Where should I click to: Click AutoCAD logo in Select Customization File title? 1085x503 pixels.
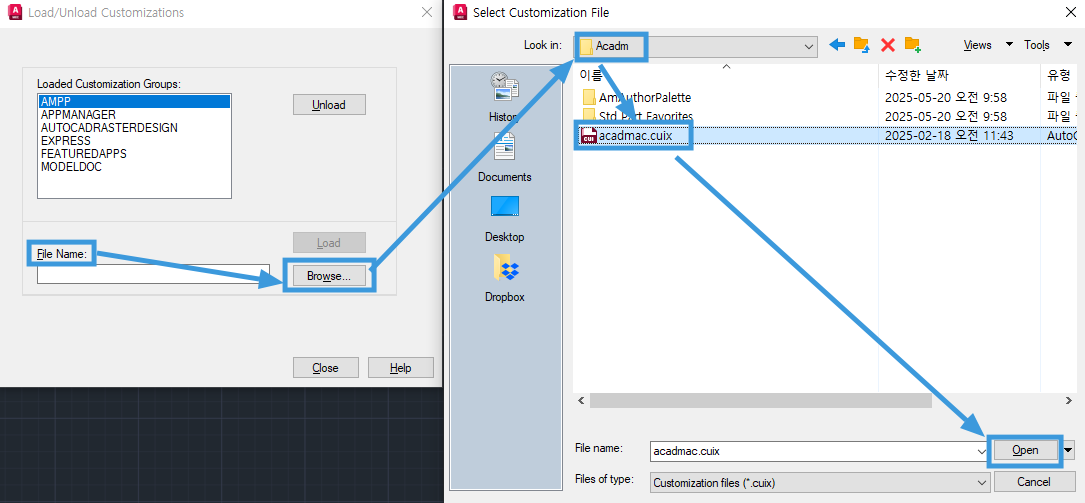point(459,12)
